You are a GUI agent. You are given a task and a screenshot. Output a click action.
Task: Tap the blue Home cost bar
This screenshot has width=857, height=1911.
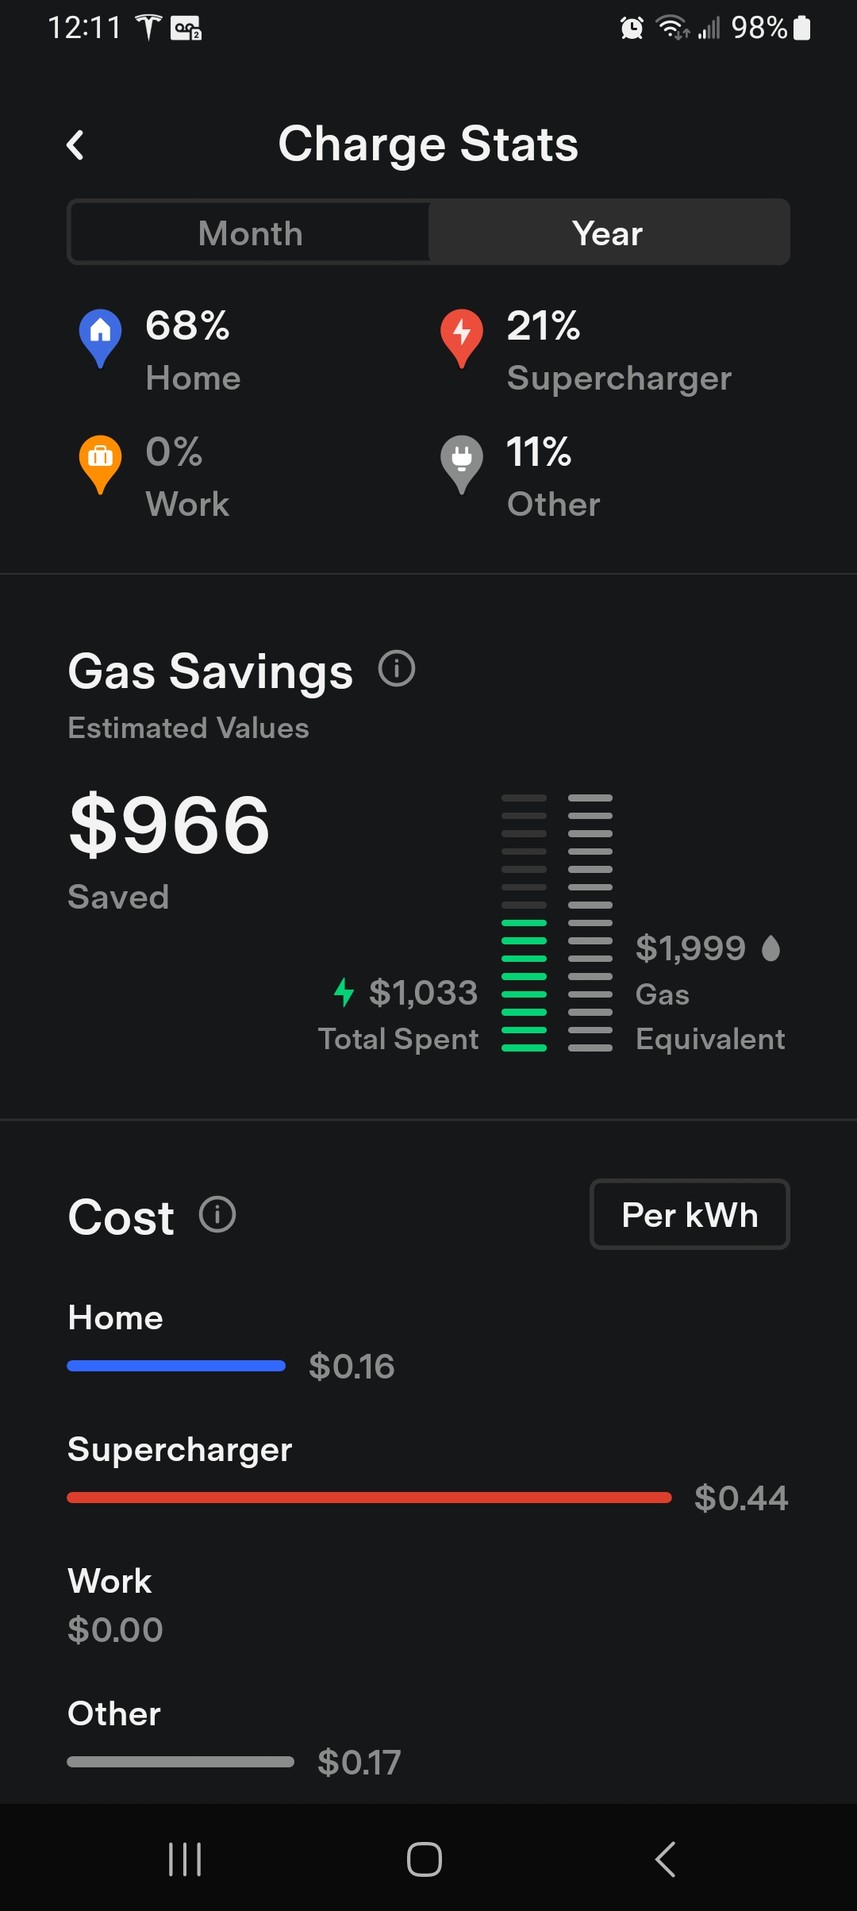pyautogui.click(x=176, y=1366)
